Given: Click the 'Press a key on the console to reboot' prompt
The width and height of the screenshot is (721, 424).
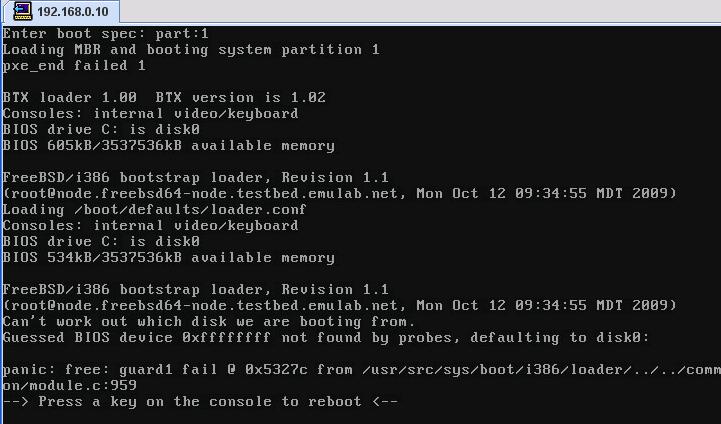Looking at the screenshot, I should point(200,401).
